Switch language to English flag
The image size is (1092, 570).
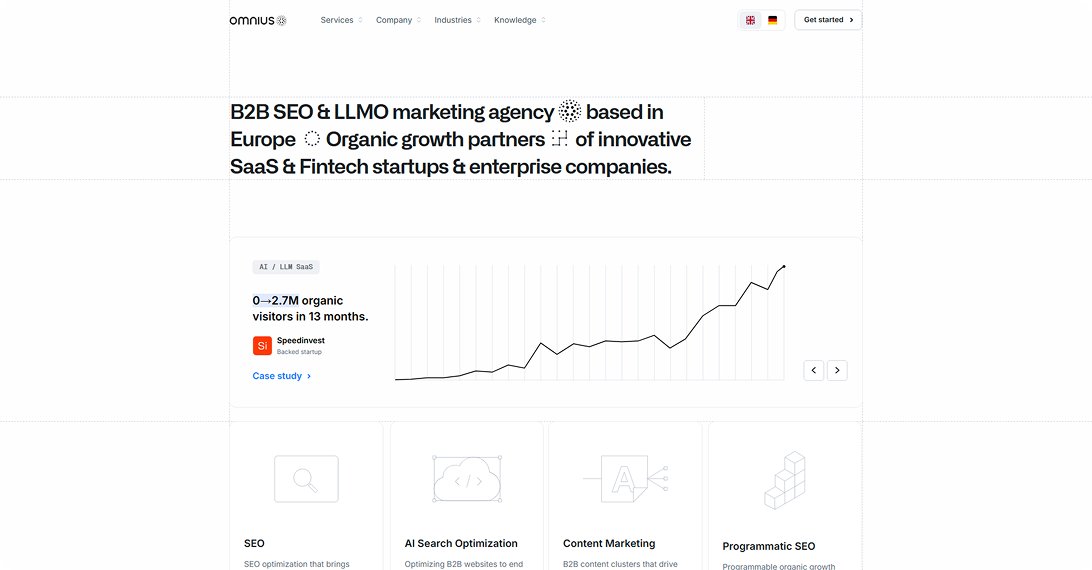pos(750,20)
